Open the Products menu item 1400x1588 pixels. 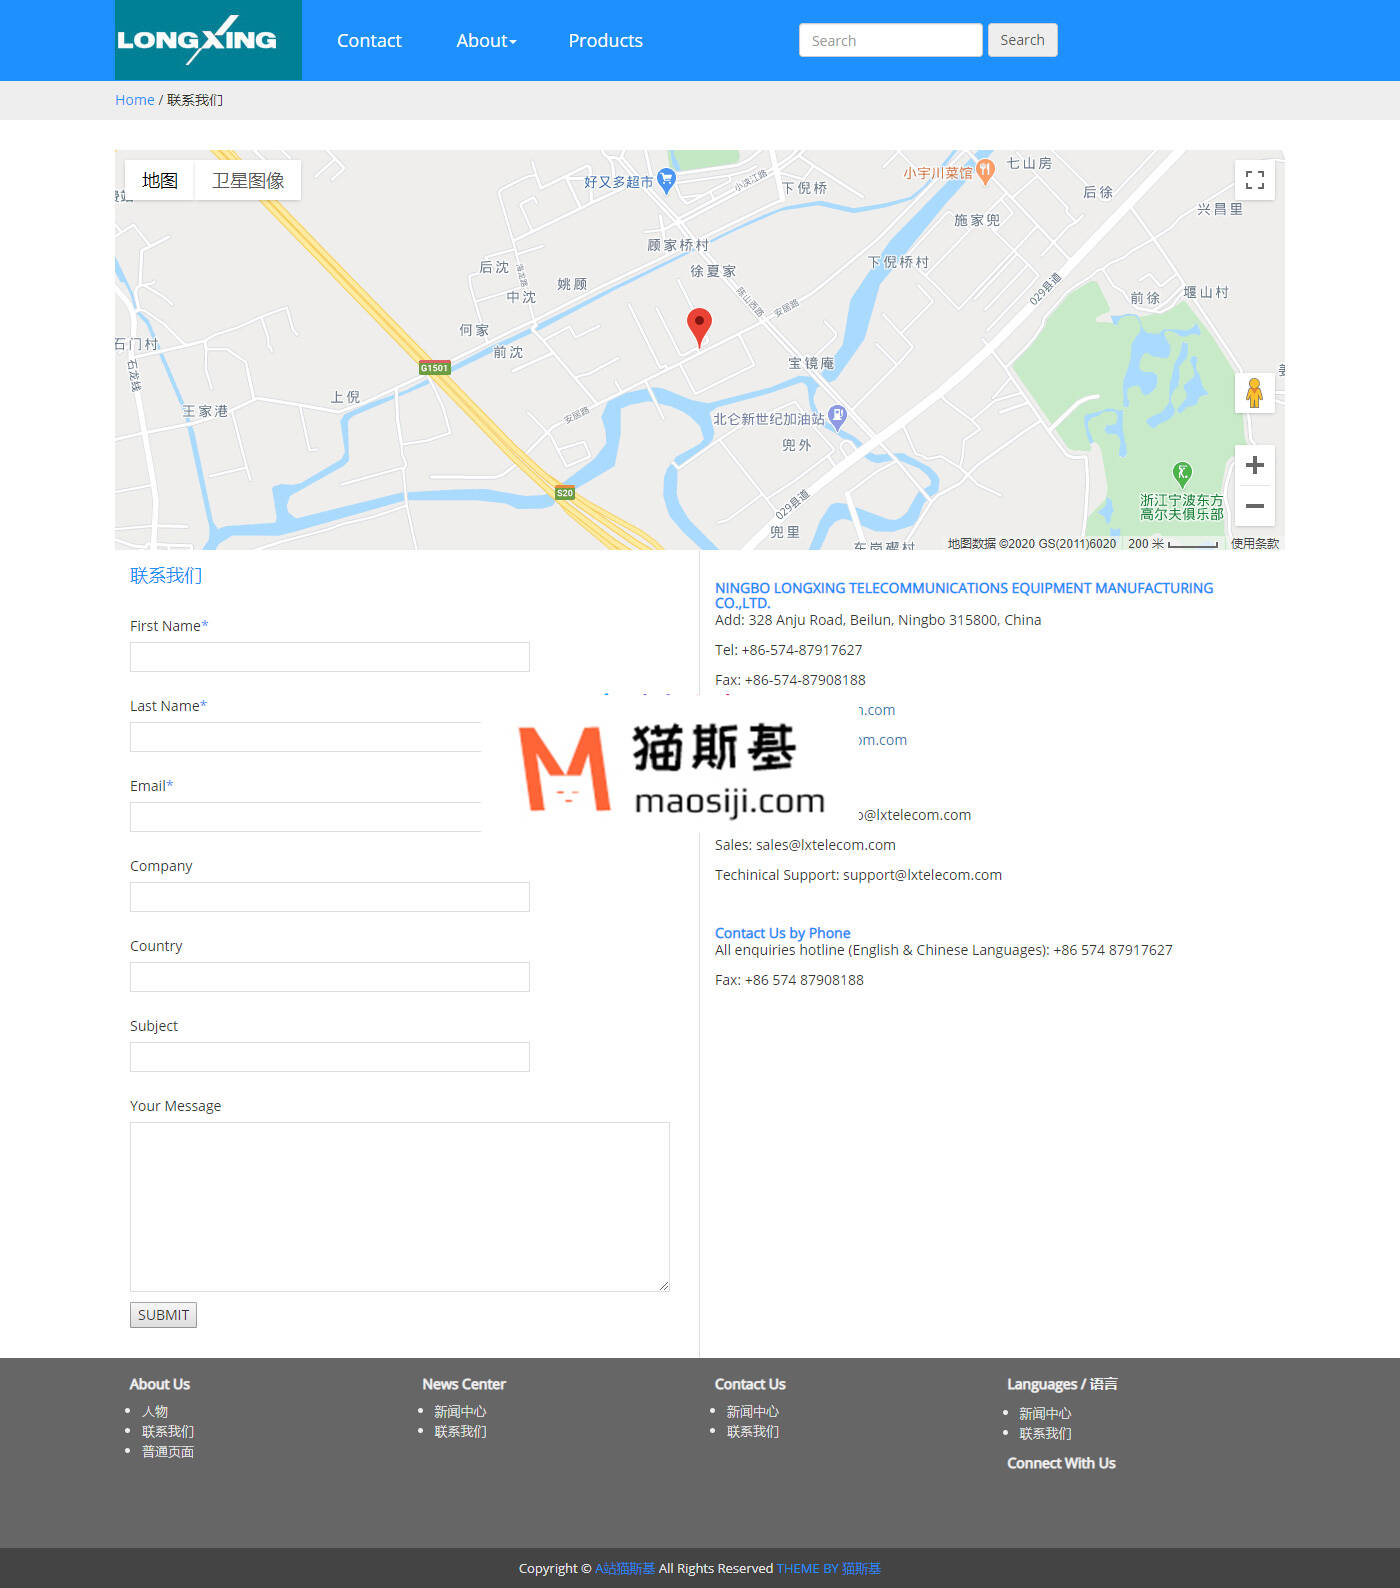pyautogui.click(x=605, y=40)
